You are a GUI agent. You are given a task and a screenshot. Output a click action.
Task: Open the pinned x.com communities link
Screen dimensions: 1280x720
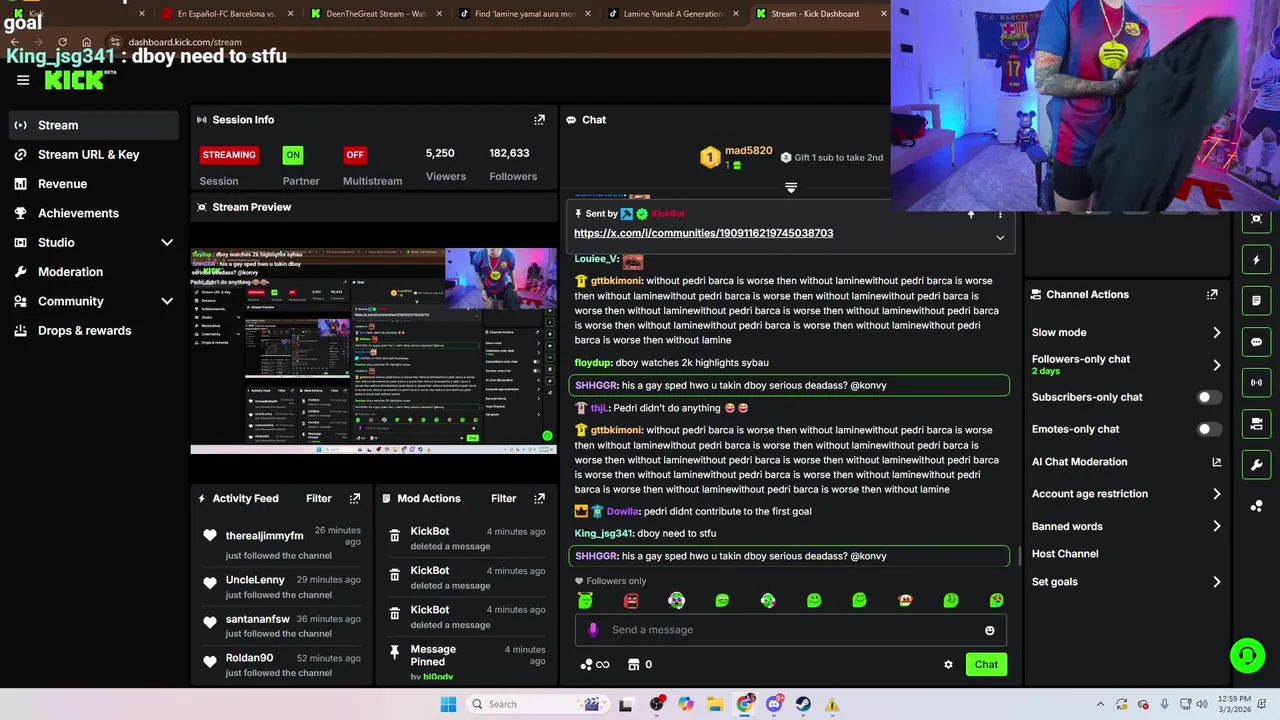point(704,233)
